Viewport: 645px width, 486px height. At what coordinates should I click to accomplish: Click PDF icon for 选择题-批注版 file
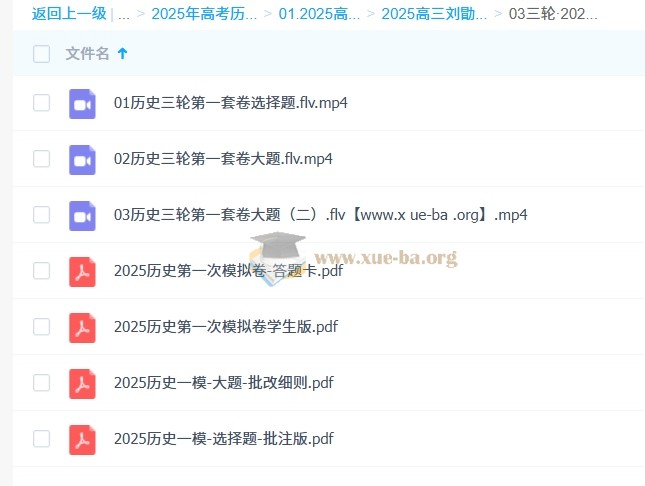click(x=81, y=439)
